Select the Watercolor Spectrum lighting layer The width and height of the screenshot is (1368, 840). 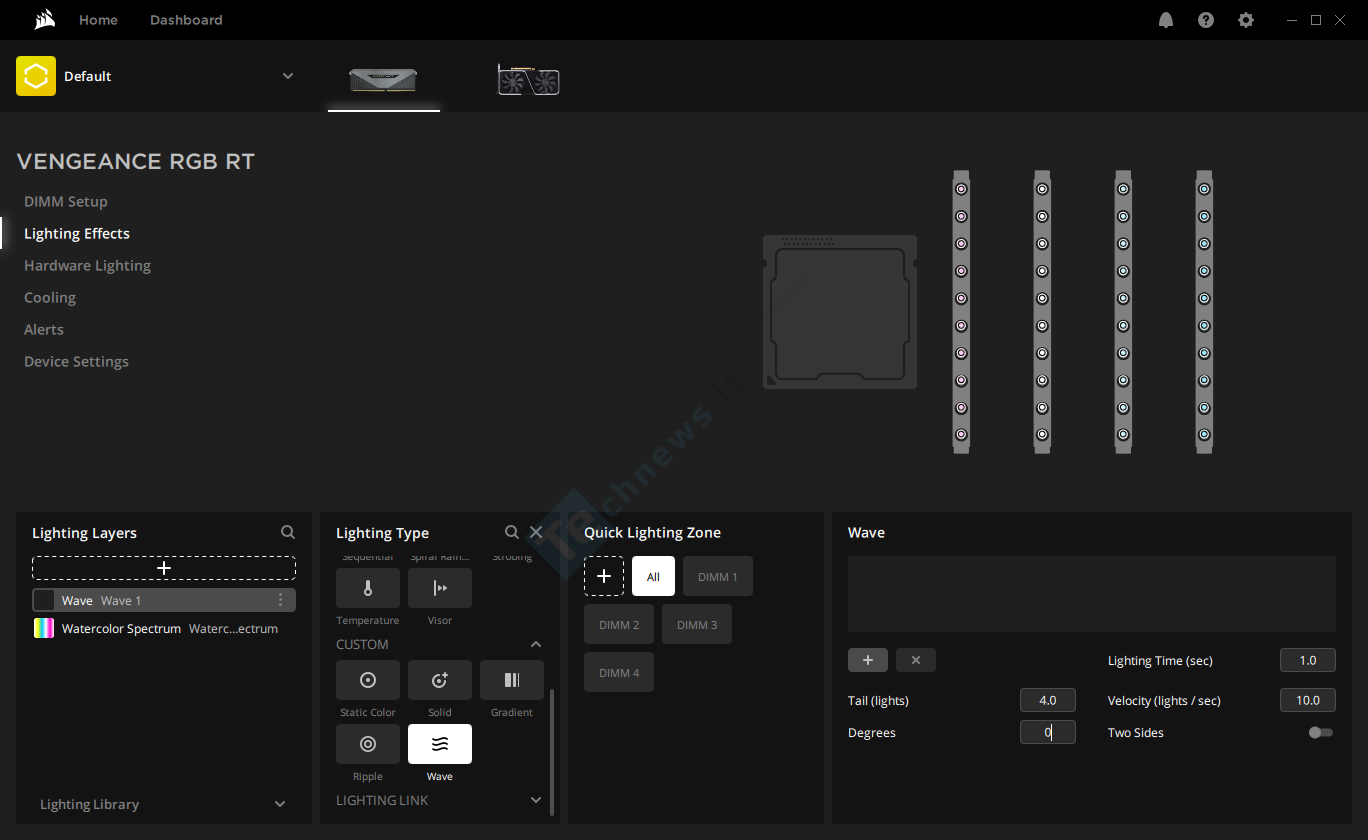164,628
